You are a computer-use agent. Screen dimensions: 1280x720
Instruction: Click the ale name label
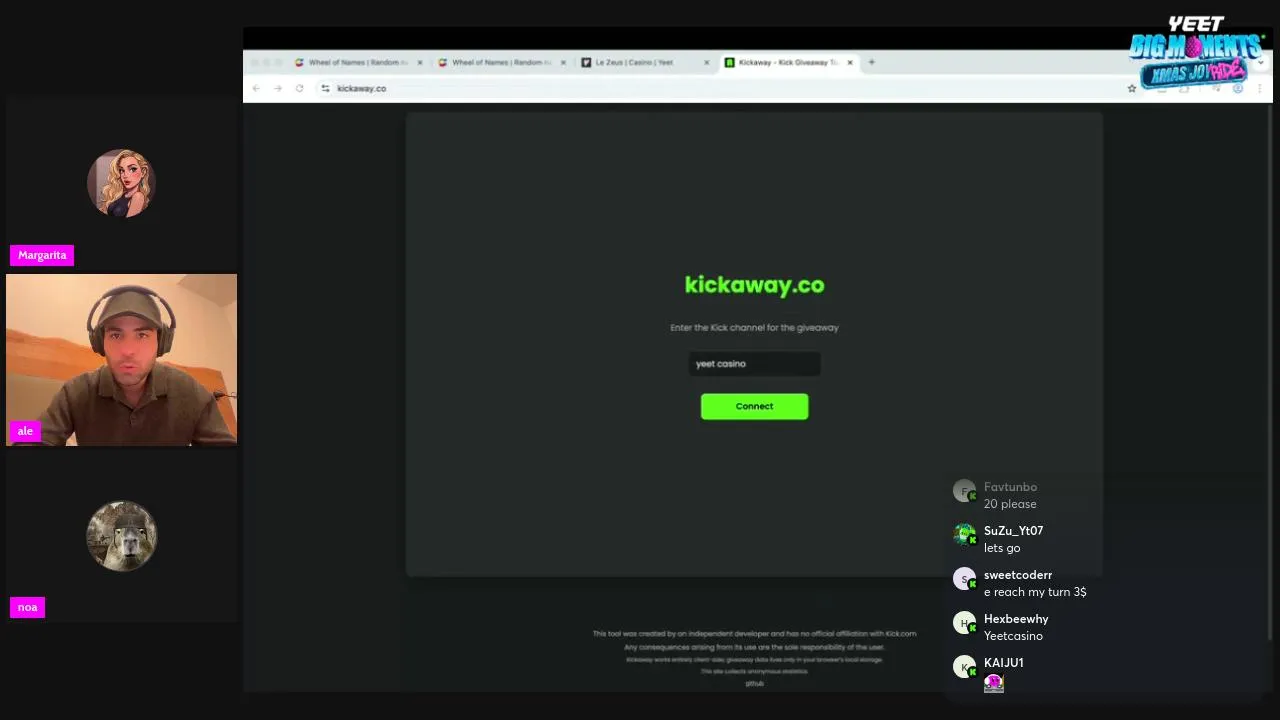[25, 431]
